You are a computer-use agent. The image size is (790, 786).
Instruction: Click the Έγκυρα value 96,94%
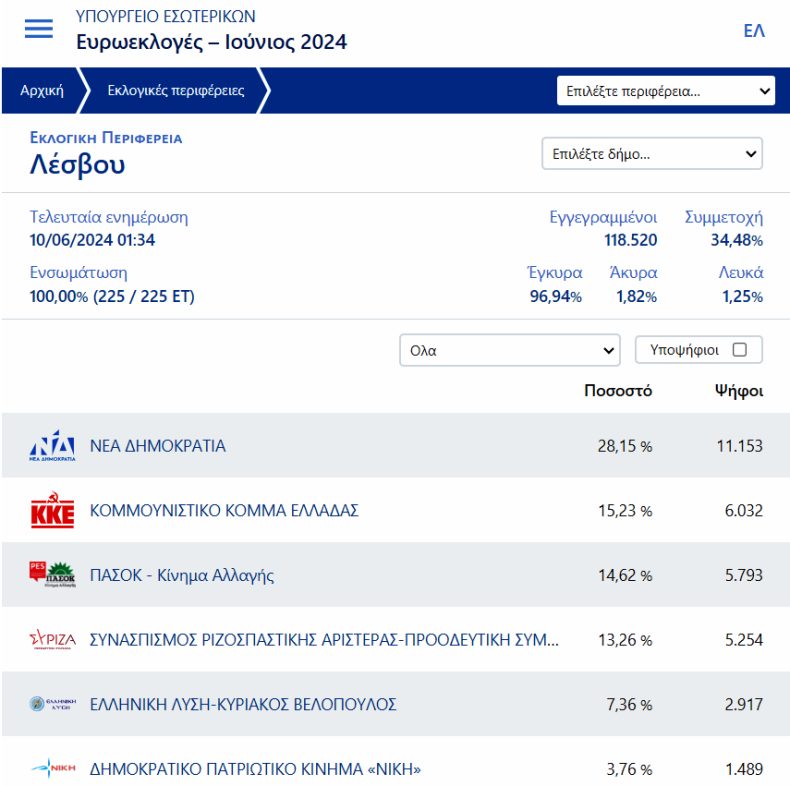pos(556,296)
